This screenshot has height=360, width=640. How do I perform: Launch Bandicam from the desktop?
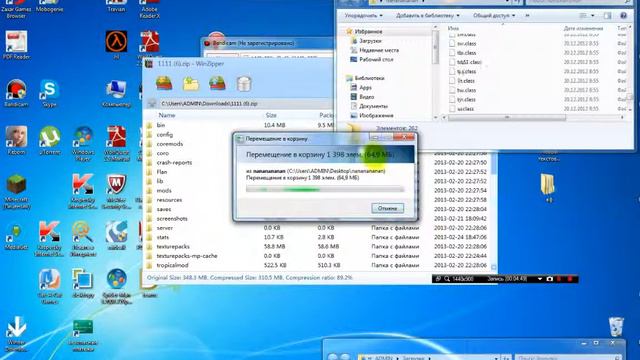point(16,93)
